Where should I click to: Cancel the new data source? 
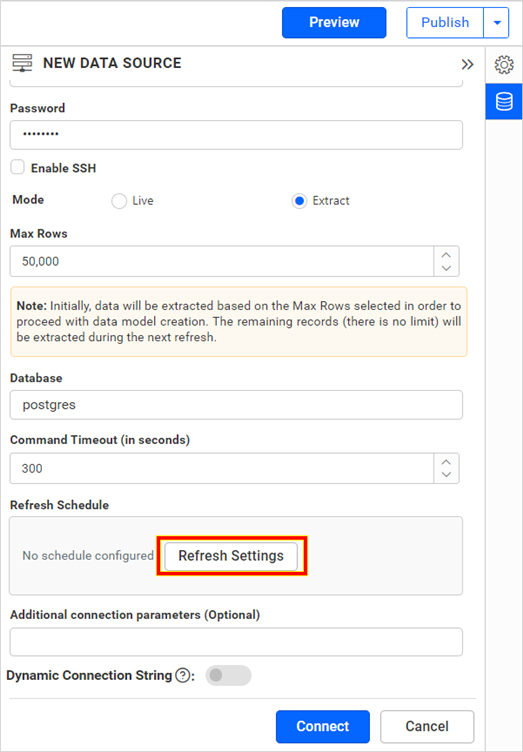pyautogui.click(x=427, y=726)
